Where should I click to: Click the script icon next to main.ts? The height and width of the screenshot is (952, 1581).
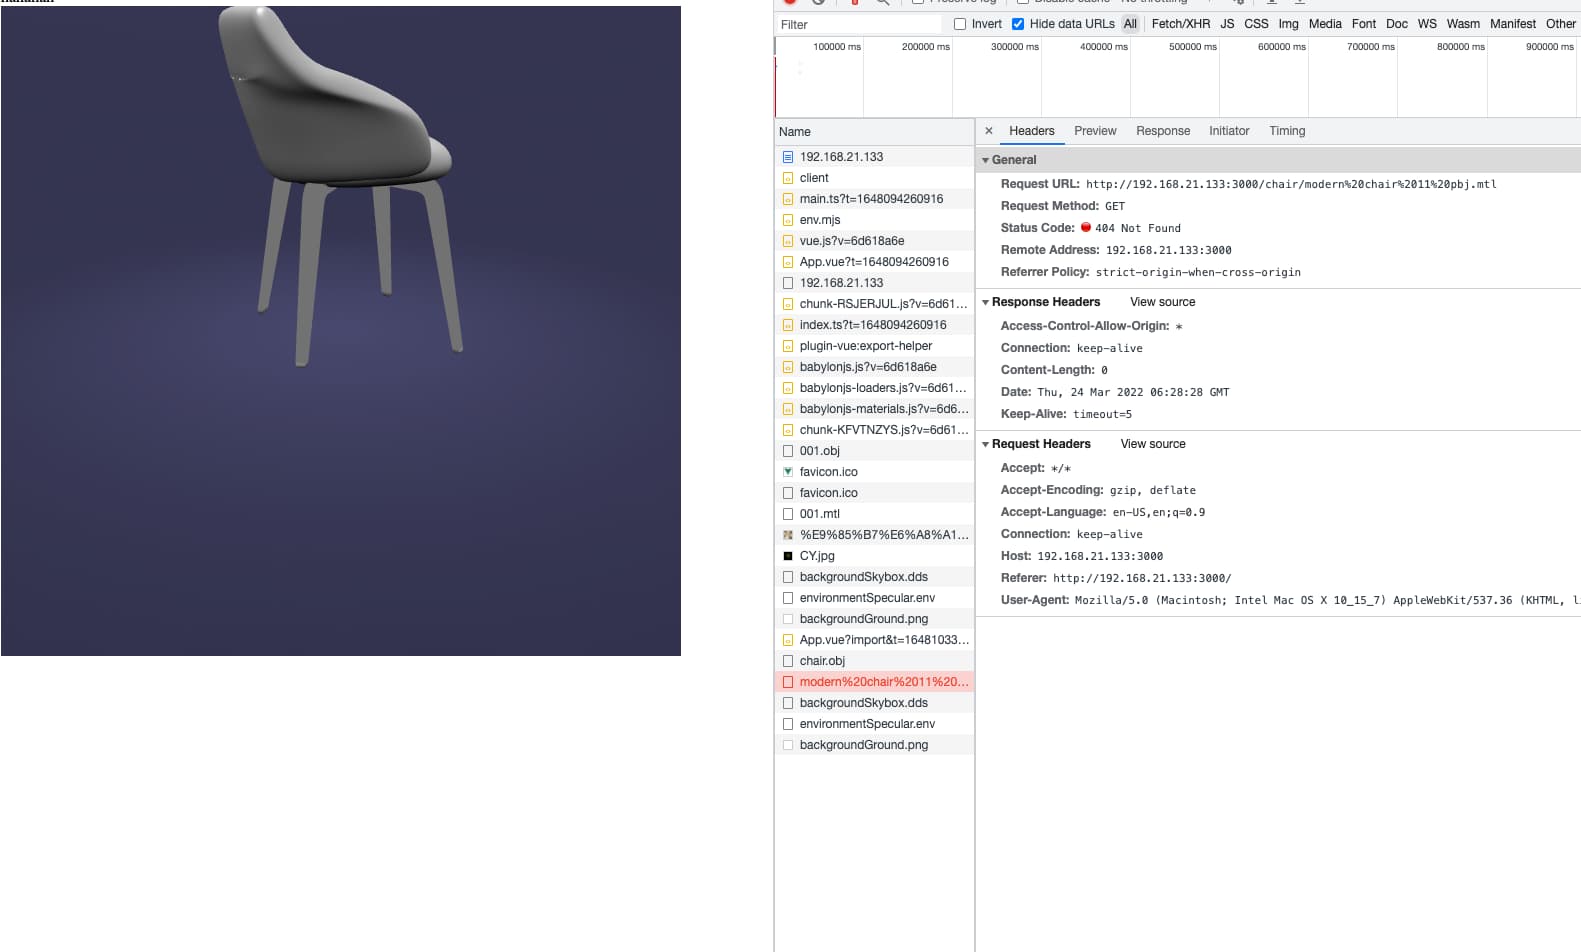[x=788, y=199]
